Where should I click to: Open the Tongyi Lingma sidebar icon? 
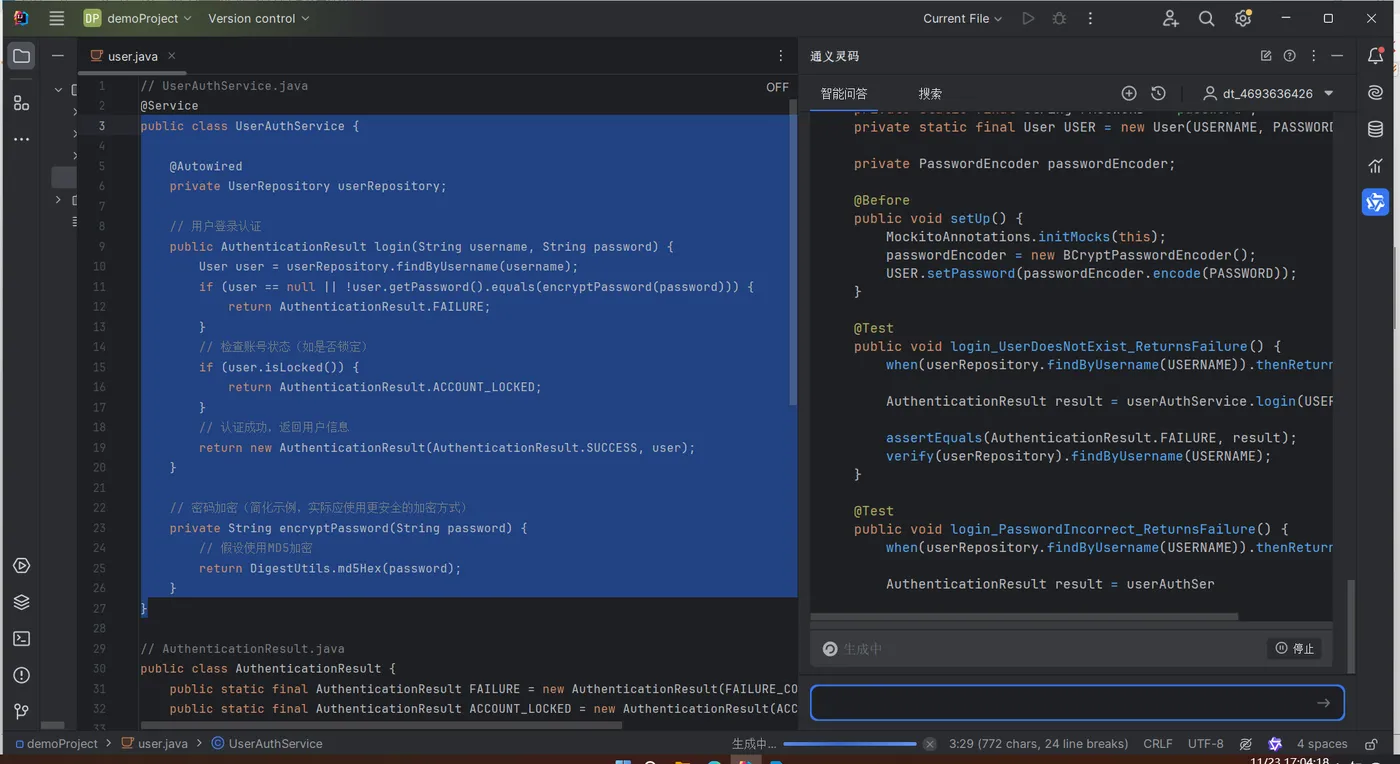point(1375,202)
